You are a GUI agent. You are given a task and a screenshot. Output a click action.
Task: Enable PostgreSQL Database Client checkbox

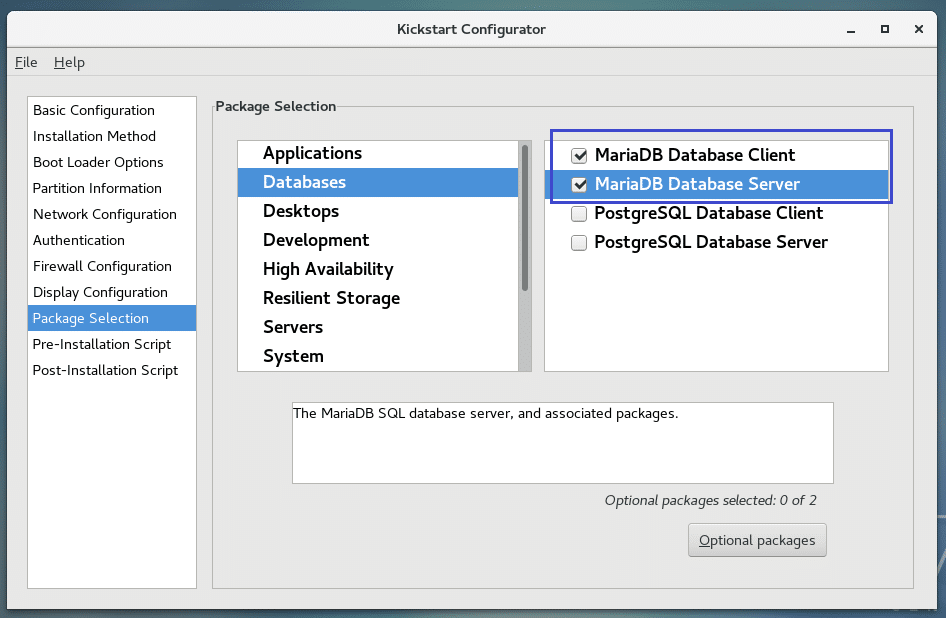point(579,214)
